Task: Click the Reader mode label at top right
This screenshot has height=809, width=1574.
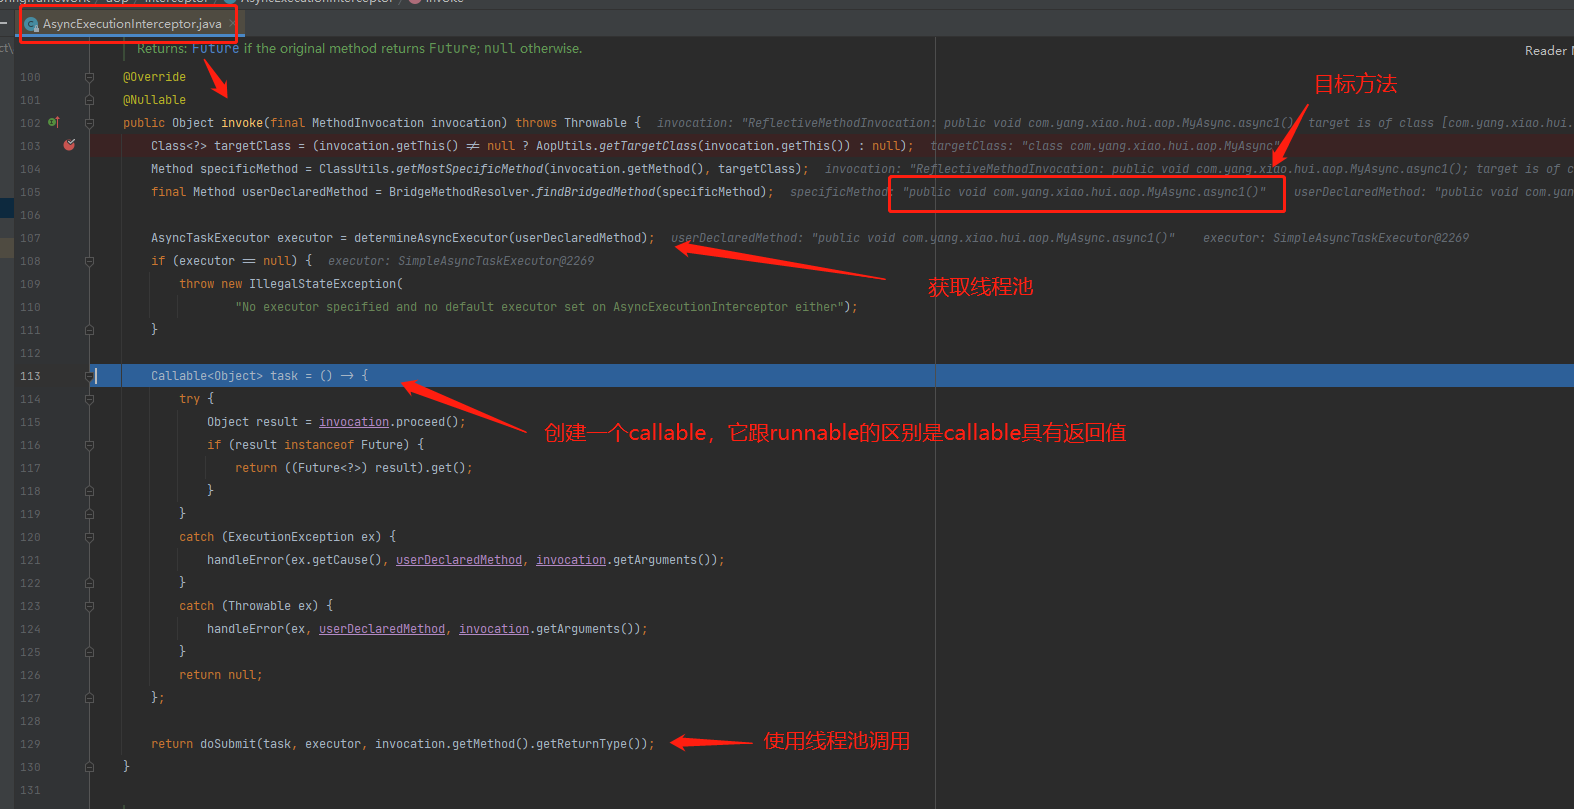Action: 1548,51
